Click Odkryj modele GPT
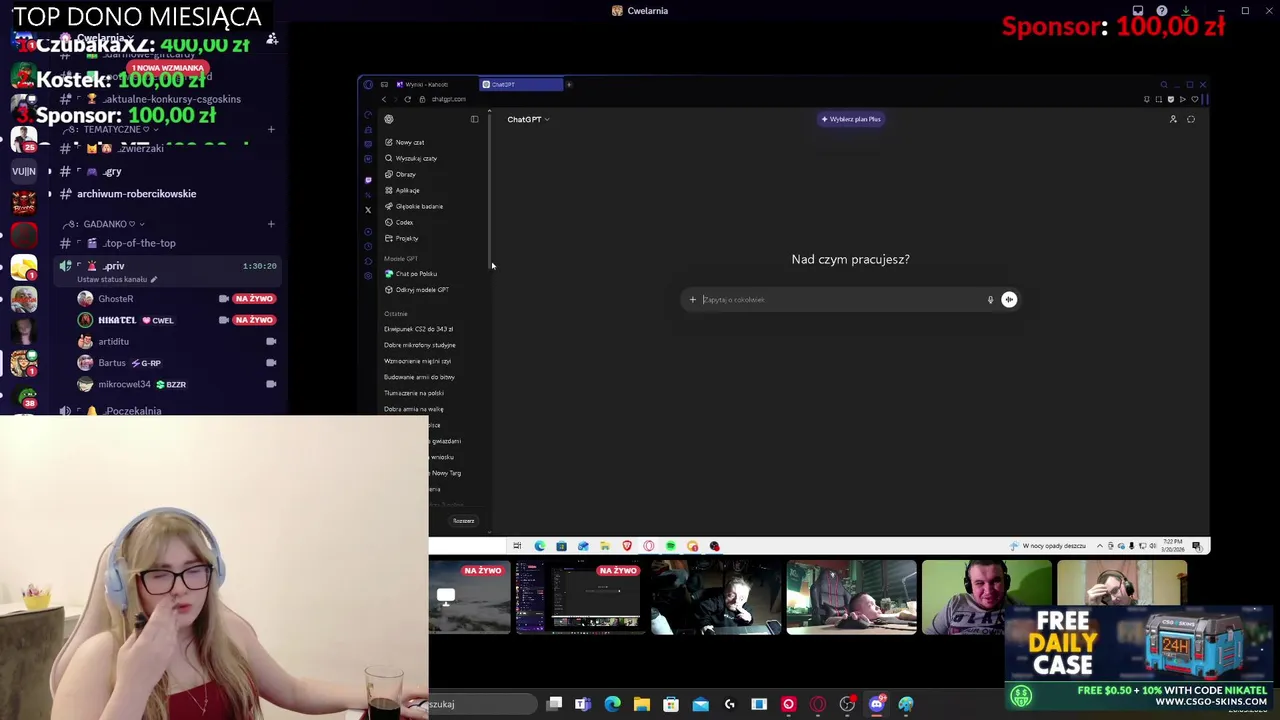 tap(417, 289)
